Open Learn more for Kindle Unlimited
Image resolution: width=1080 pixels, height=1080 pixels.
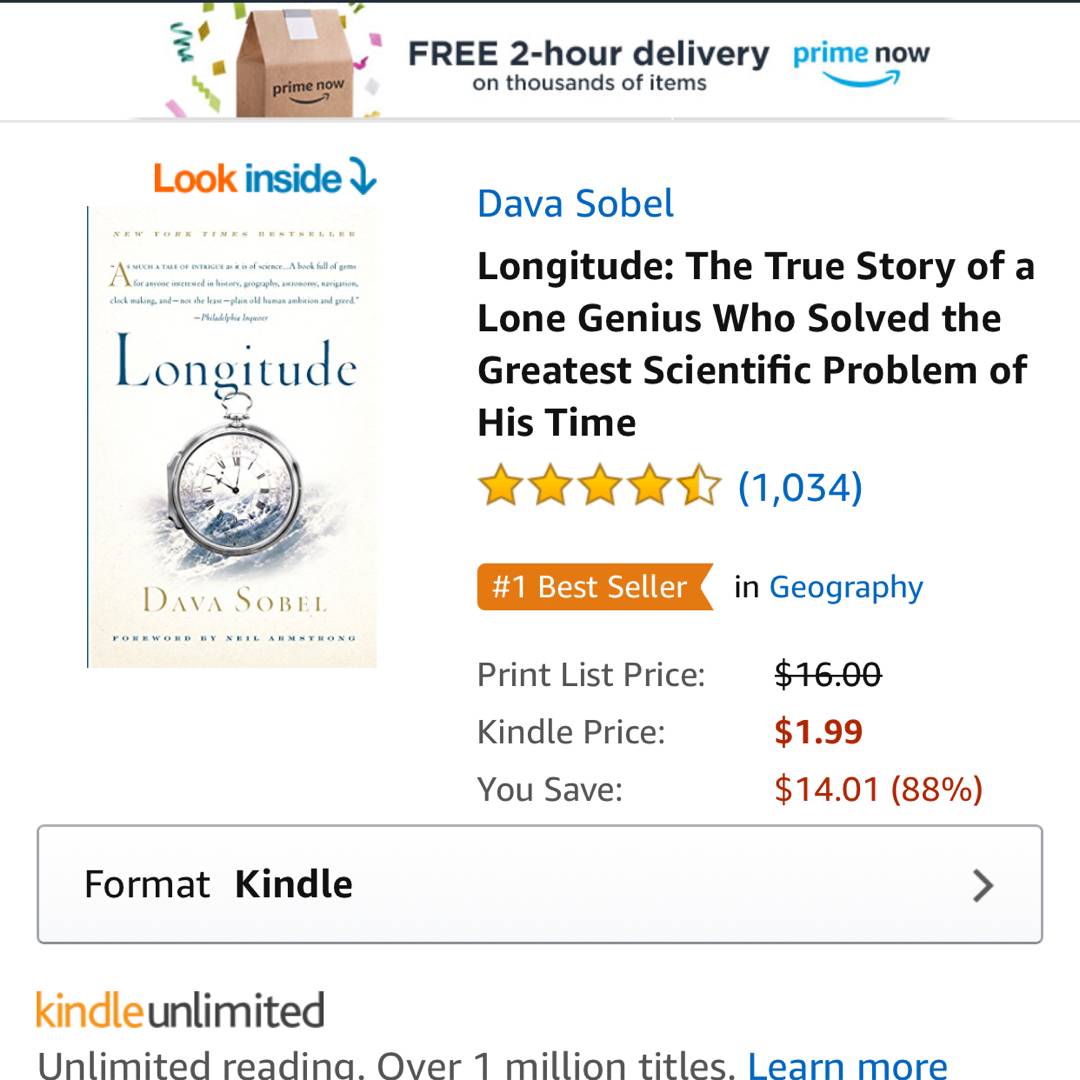point(848,1064)
